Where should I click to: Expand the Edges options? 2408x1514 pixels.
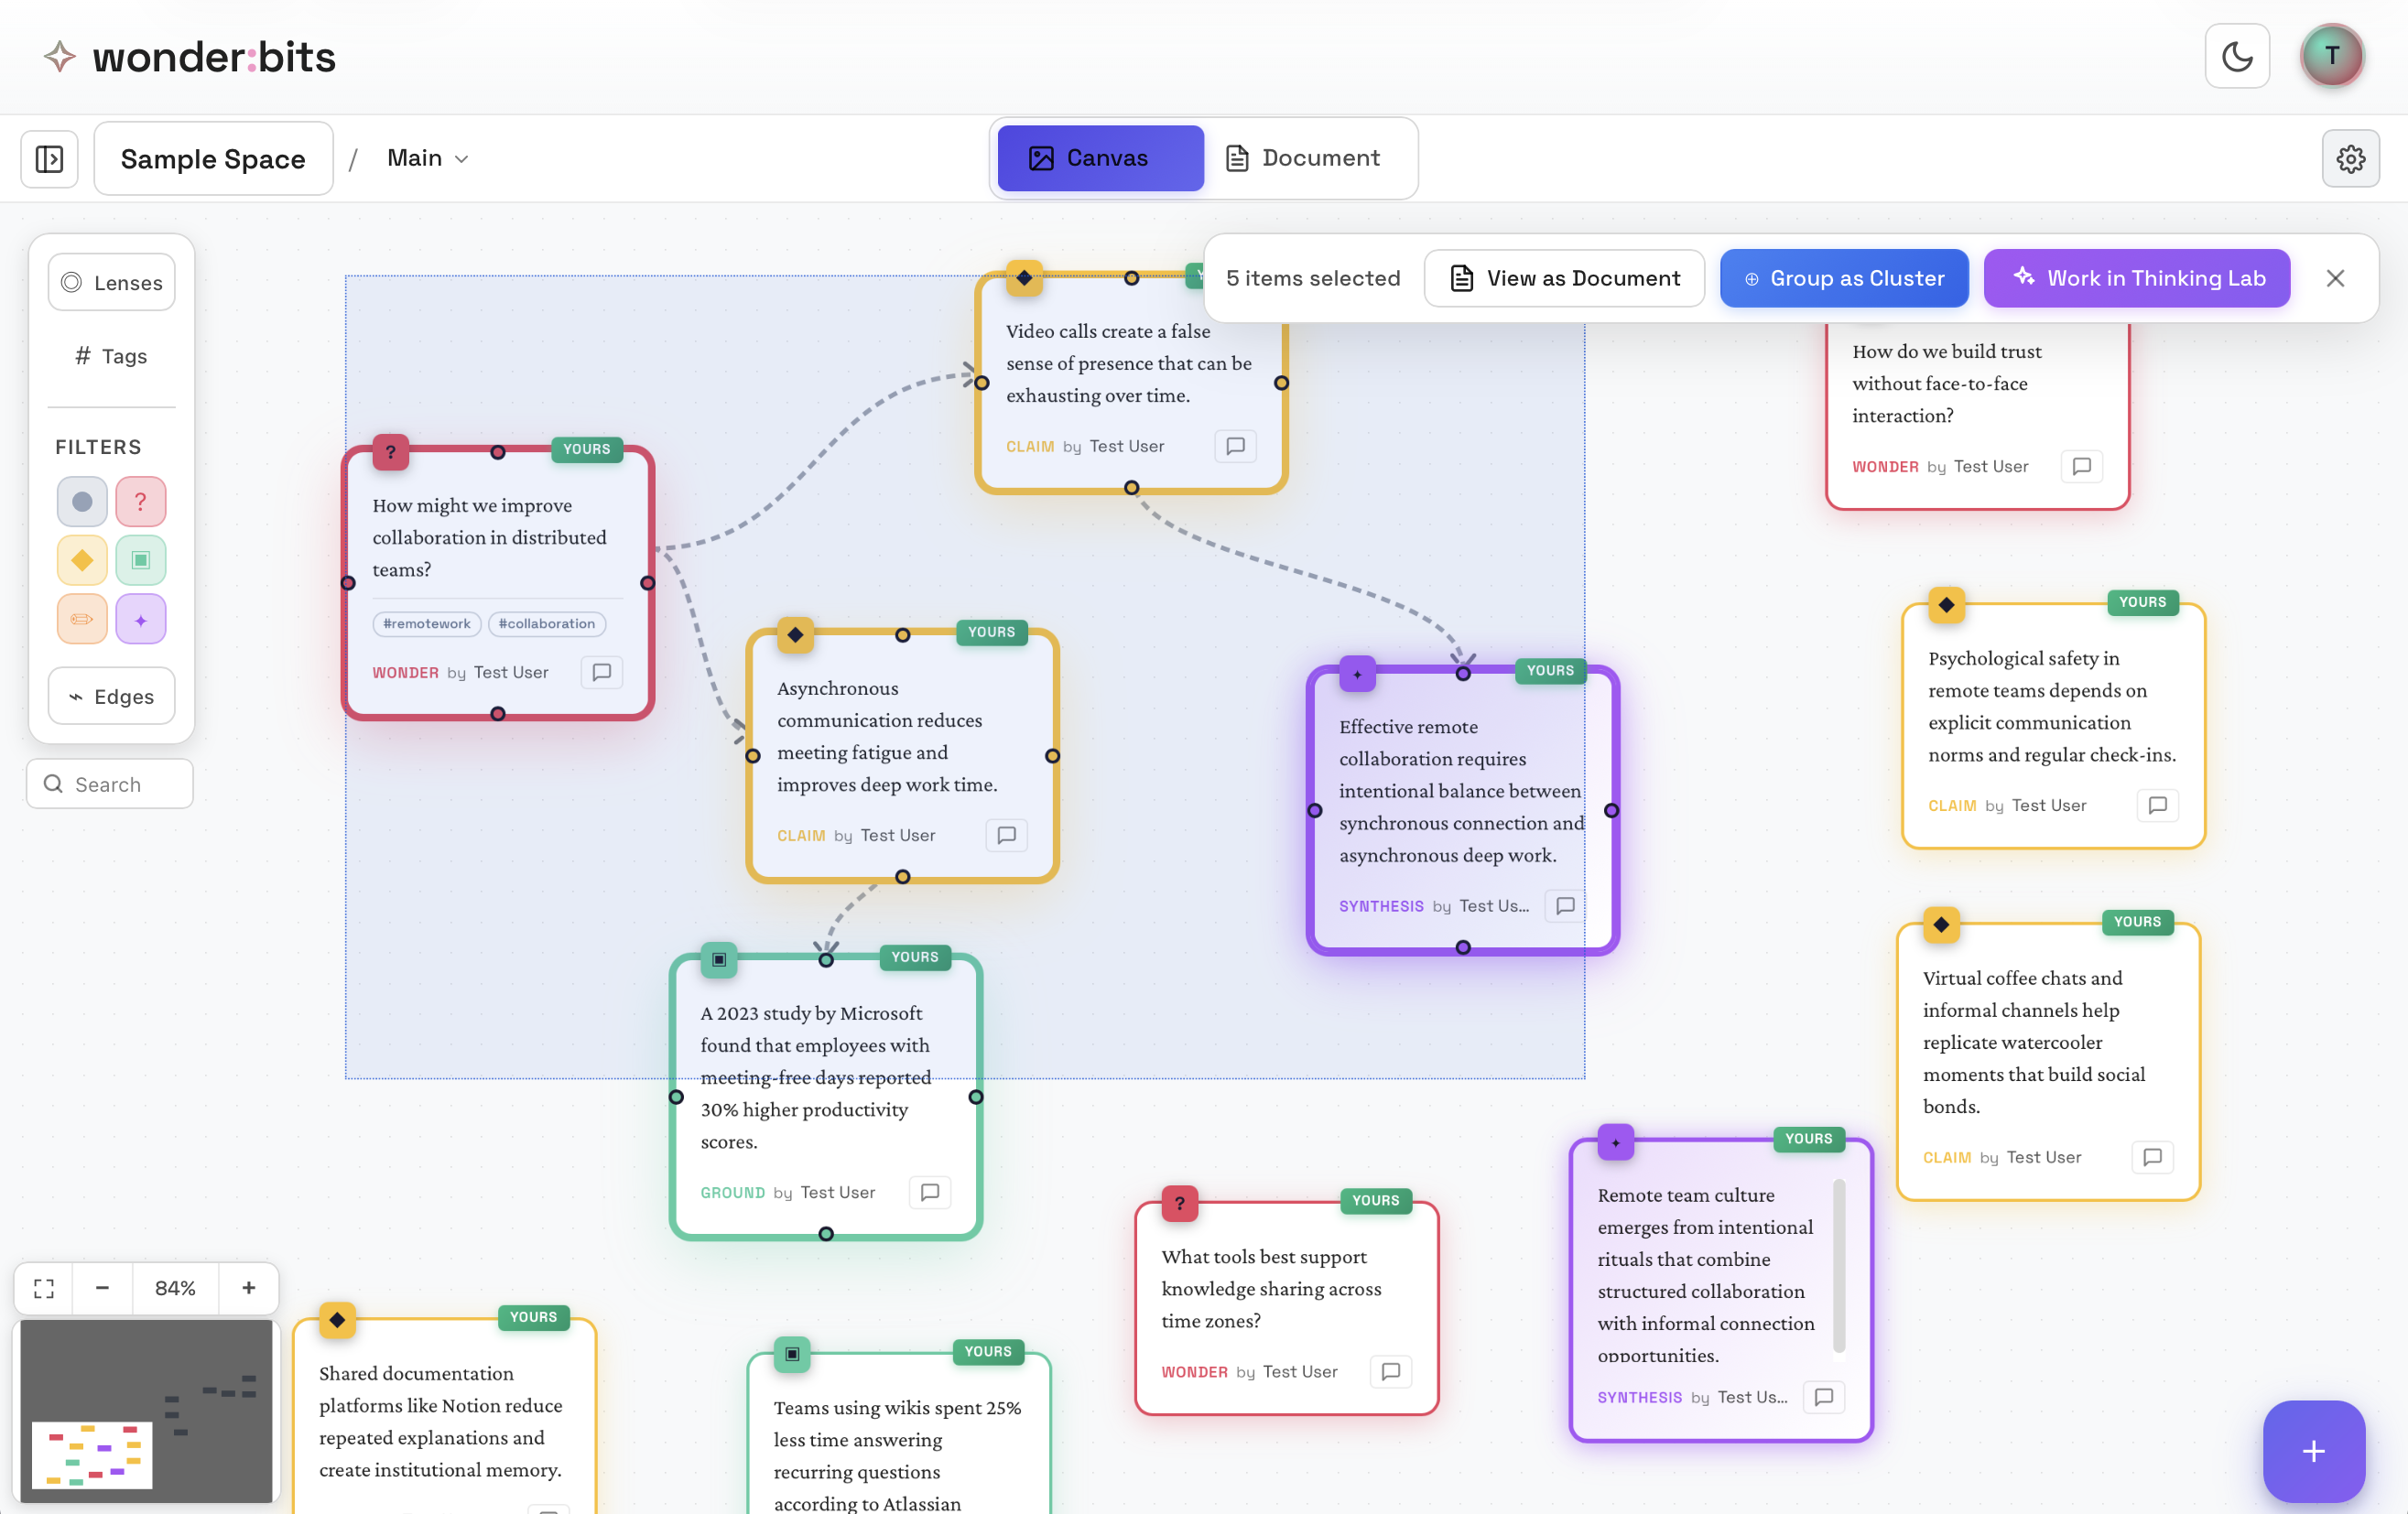[x=112, y=697]
